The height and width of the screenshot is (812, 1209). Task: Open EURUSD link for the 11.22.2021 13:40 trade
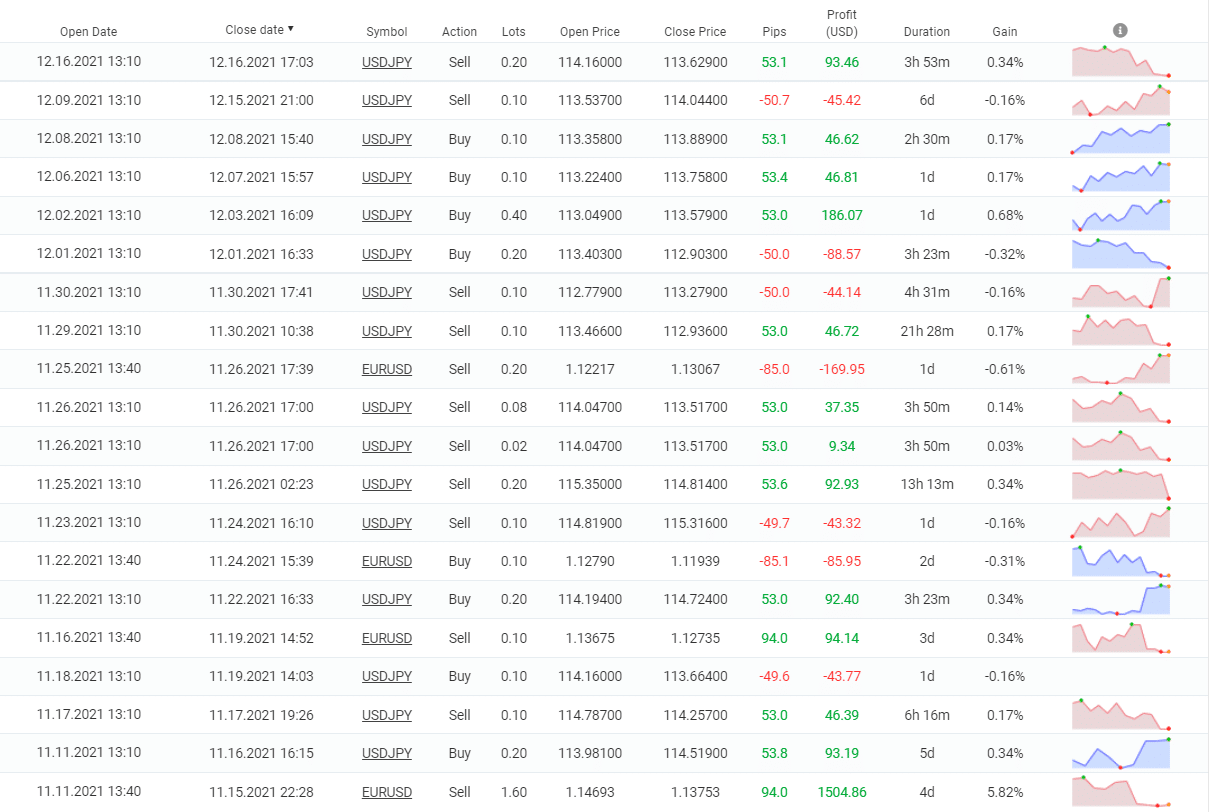point(386,561)
